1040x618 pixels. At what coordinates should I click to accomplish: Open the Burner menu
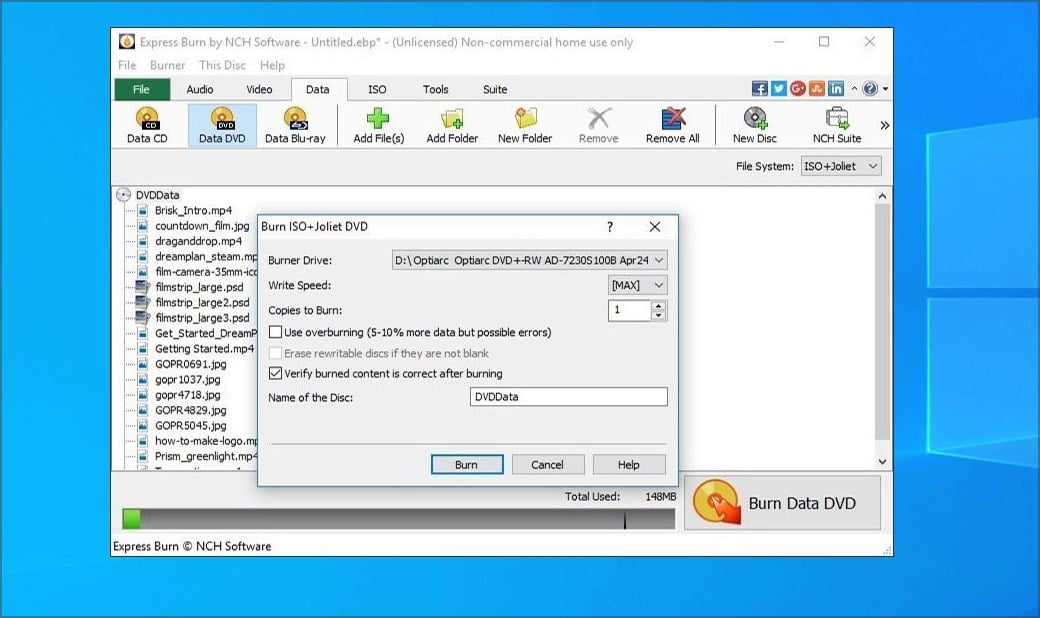coord(167,65)
